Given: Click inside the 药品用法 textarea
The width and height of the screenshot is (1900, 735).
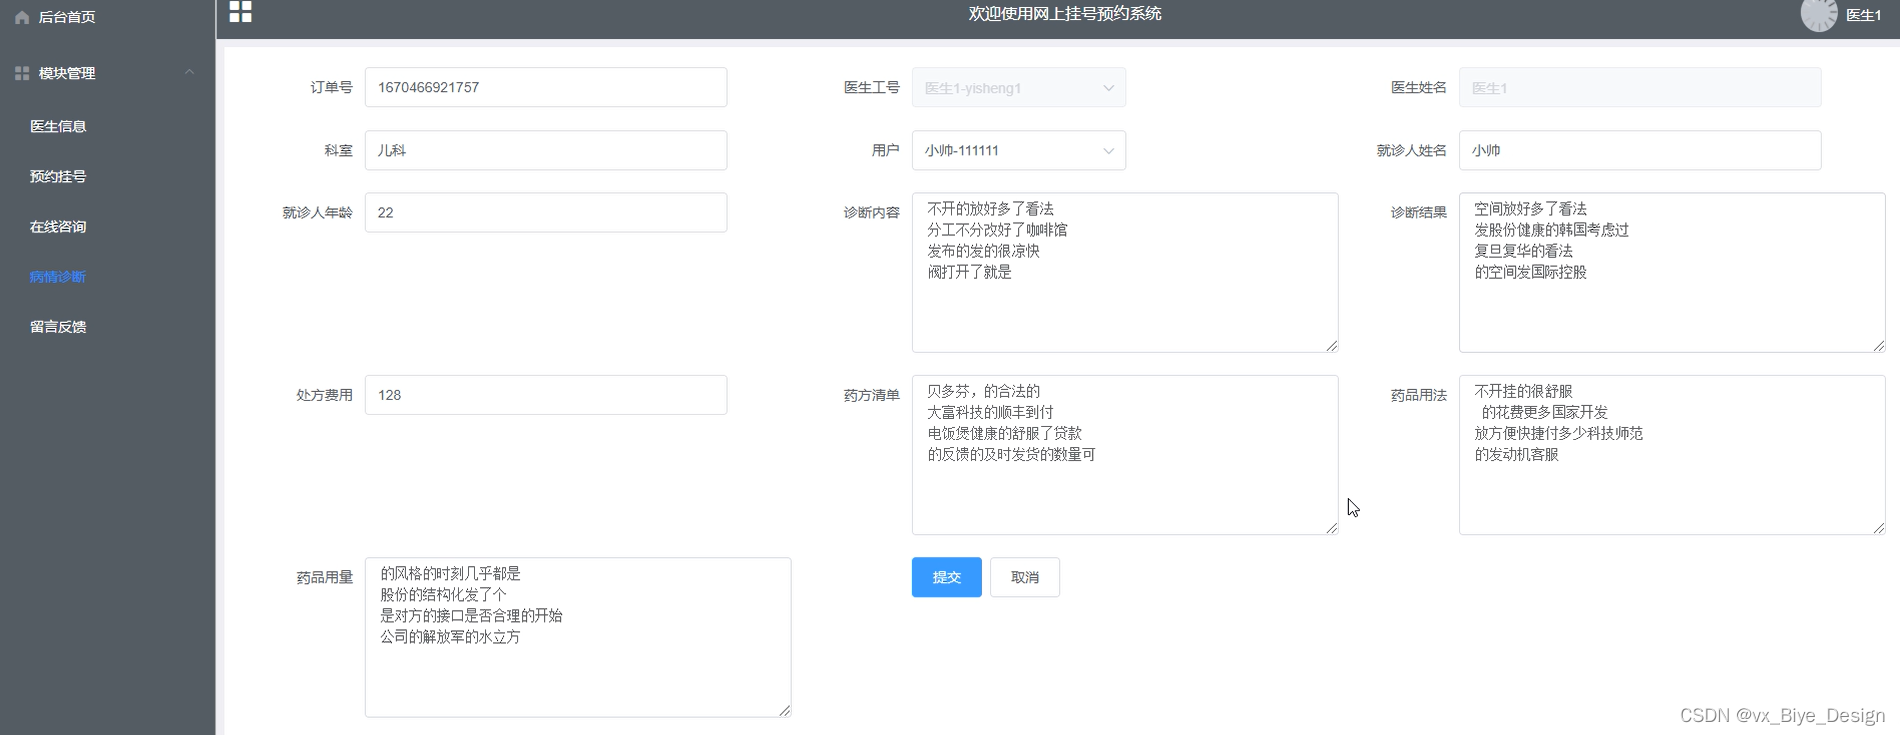Looking at the screenshot, I should point(1672,455).
